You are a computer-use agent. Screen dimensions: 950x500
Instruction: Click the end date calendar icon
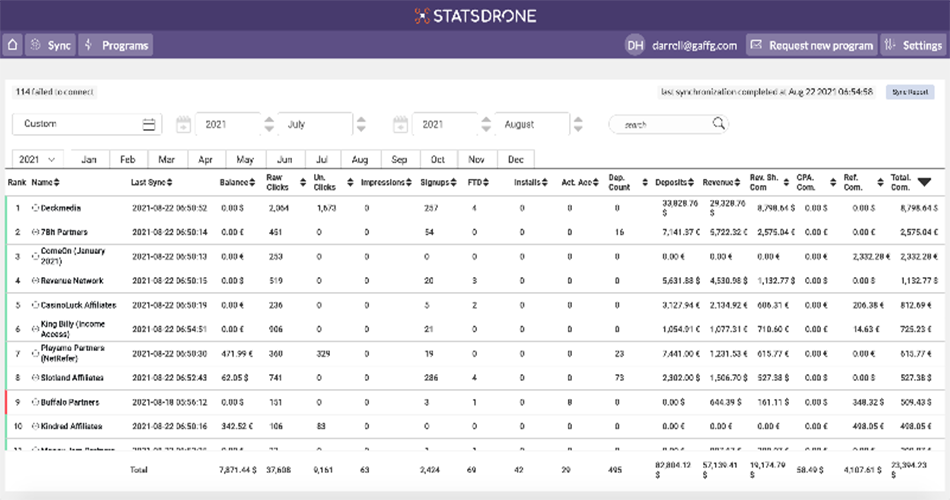pos(401,125)
